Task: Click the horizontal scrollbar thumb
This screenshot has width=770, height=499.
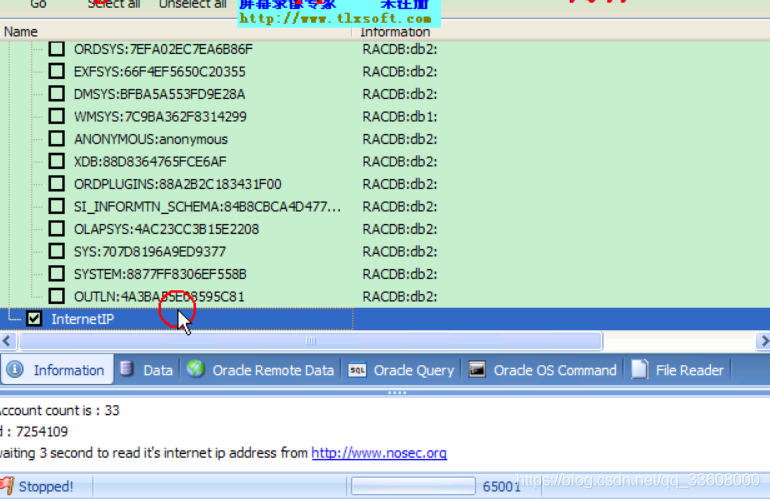Action: point(310,340)
